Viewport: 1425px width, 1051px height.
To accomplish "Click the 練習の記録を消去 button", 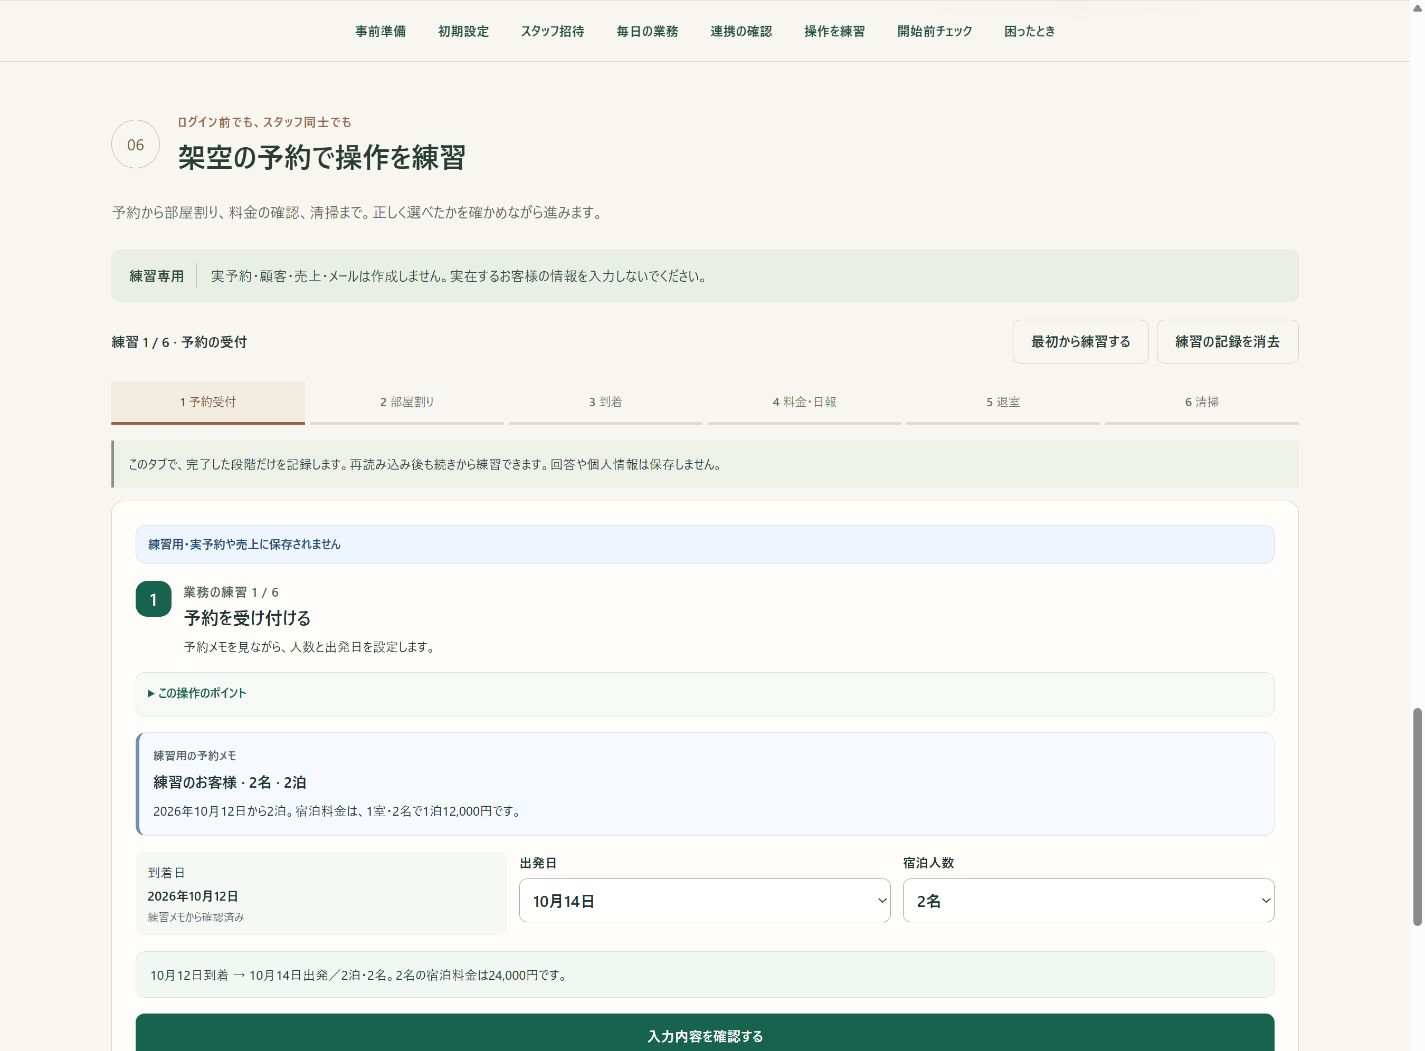I will click(x=1227, y=342).
